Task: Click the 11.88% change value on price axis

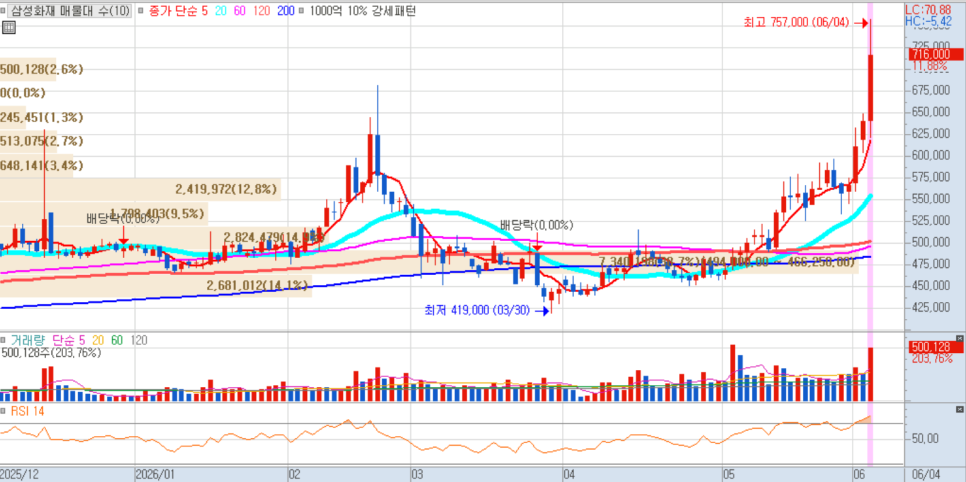Action: click(x=930, y=65)
